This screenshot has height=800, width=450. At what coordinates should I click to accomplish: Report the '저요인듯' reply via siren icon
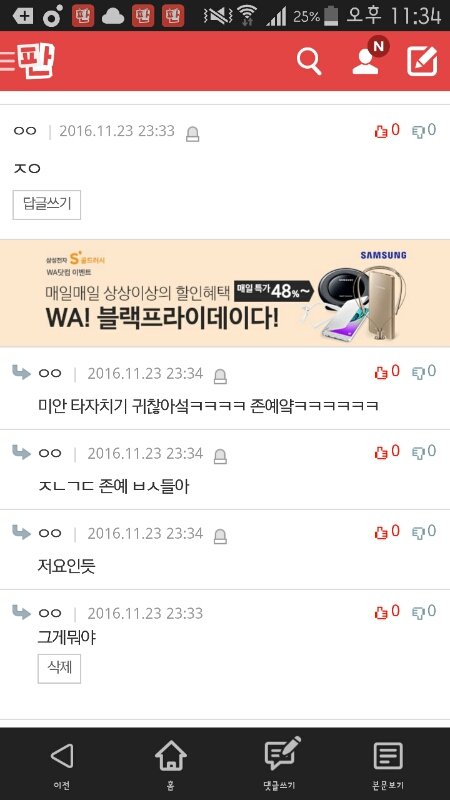pos(220,536)
